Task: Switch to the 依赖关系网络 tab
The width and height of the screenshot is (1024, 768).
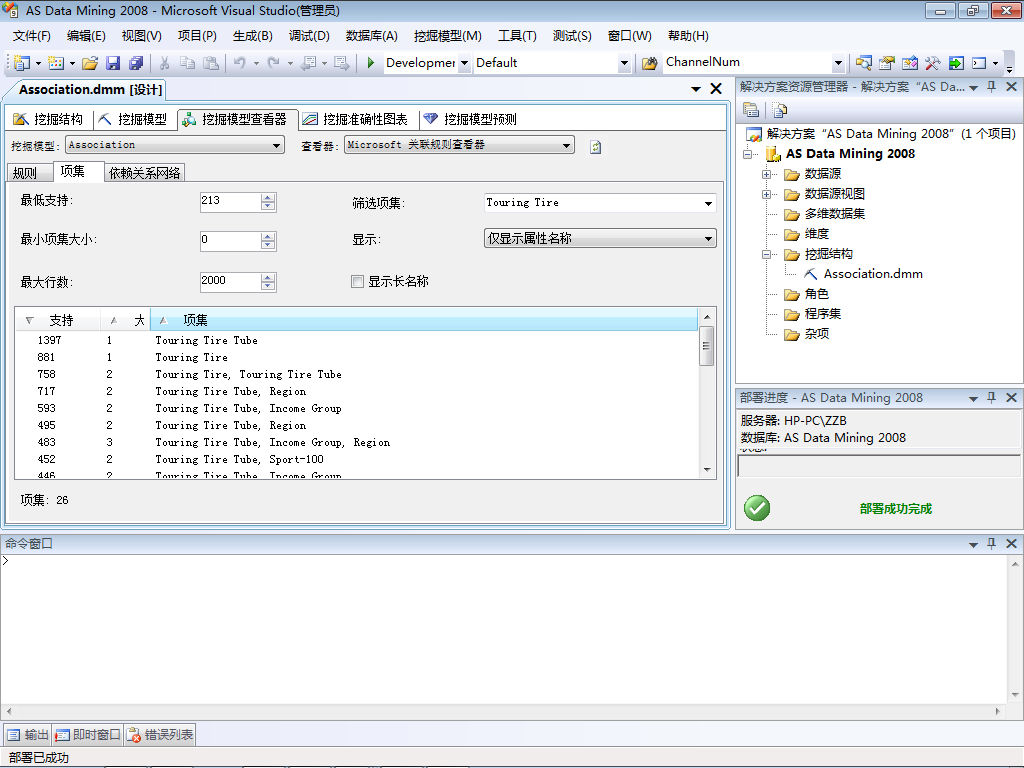Action: click(144, 172)
